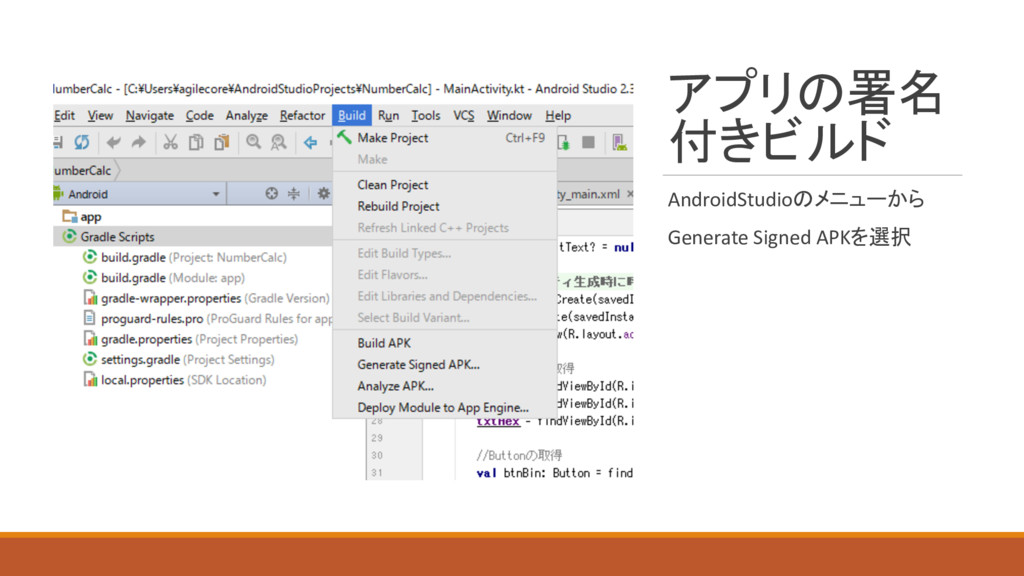Click the Copy icon in toolbar

point(196,142)
